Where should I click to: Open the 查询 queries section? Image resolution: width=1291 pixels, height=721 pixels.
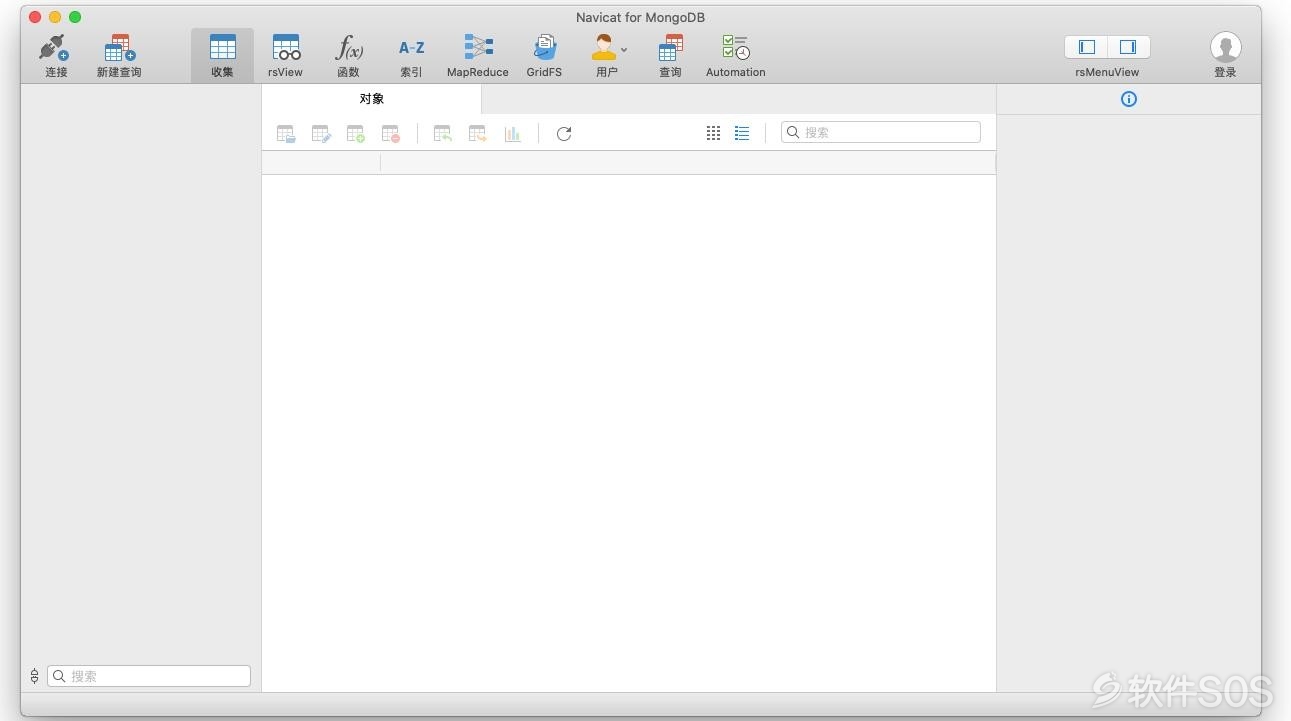pos(670,55)
